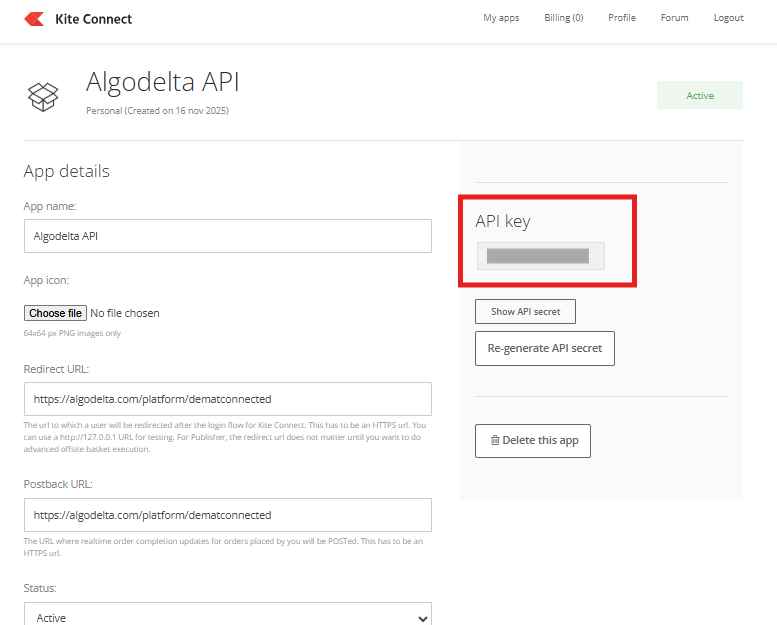
Task: Click the Algodelta API page heading
Action: tap(163, 82)
